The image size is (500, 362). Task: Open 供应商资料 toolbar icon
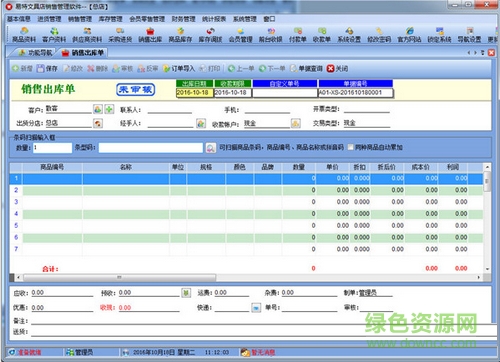[87, 35]
